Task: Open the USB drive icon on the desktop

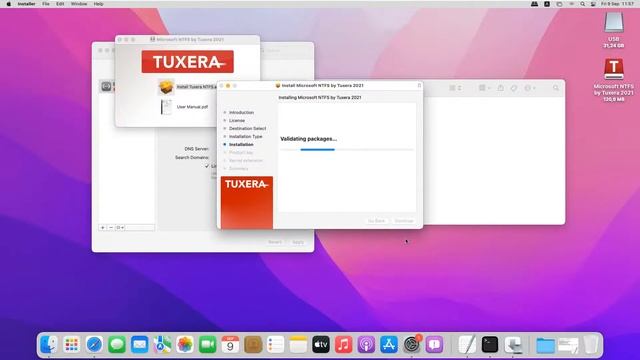Action: pyautogui.click(x=613, y=22)
